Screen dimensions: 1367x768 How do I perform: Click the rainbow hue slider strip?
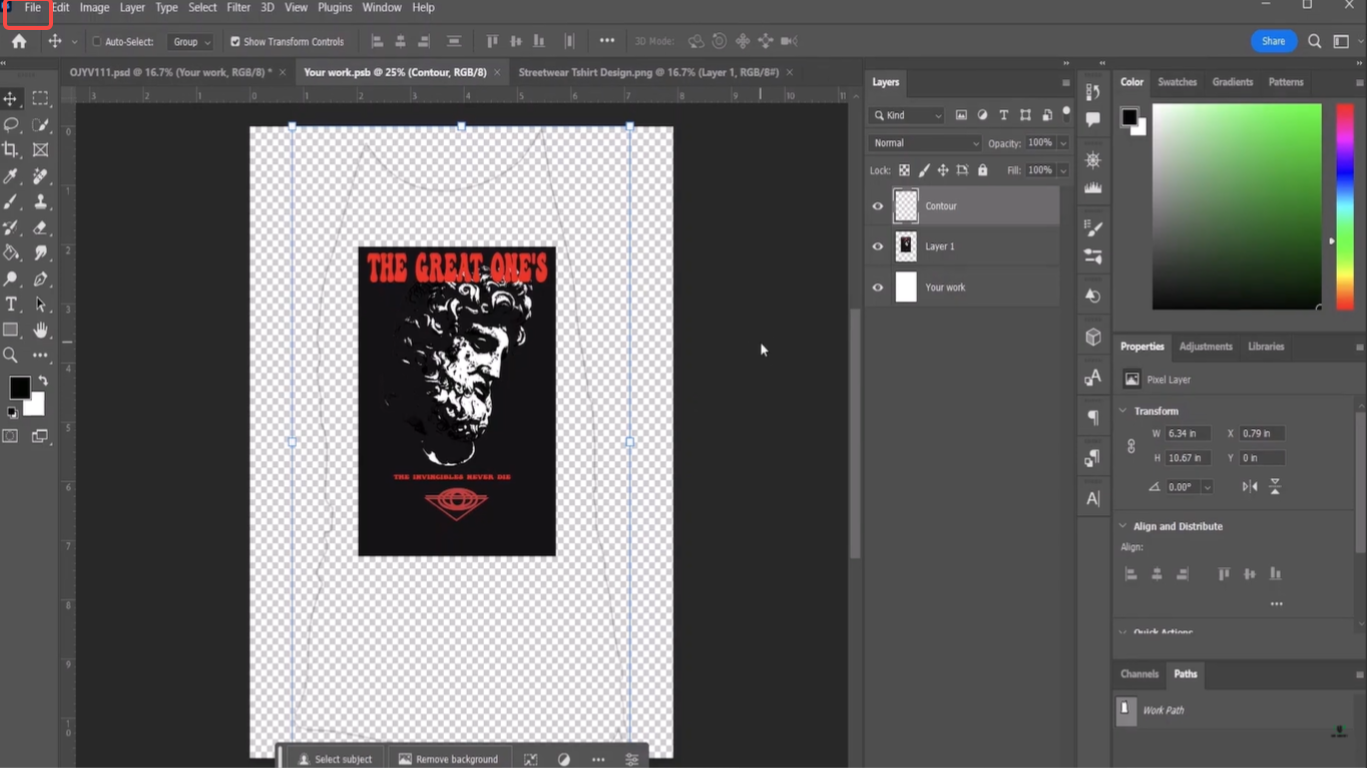(1344, 206)
